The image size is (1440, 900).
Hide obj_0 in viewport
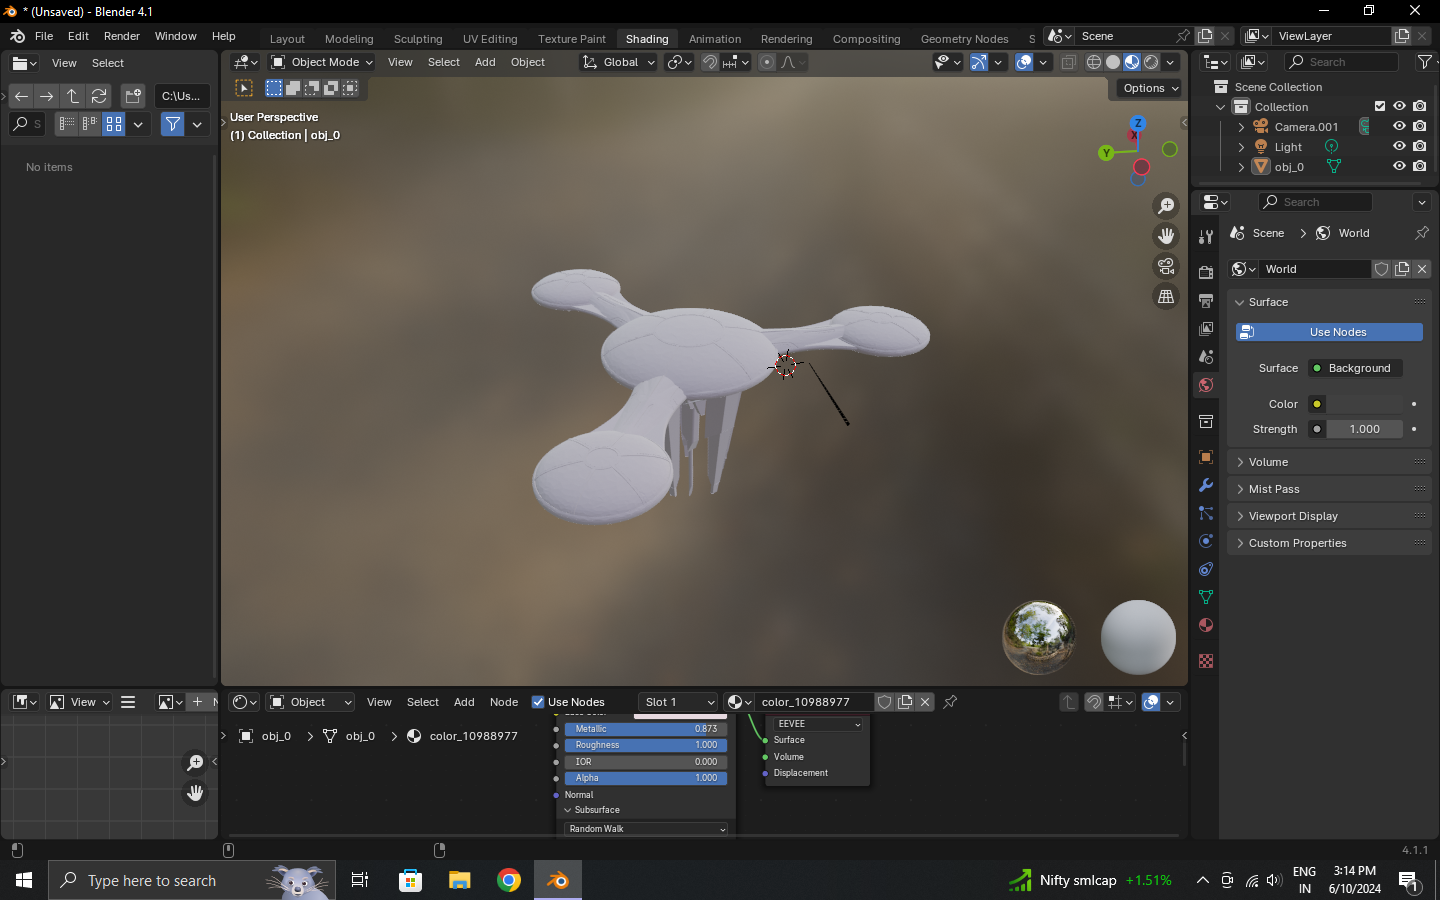click(1399, 166)
